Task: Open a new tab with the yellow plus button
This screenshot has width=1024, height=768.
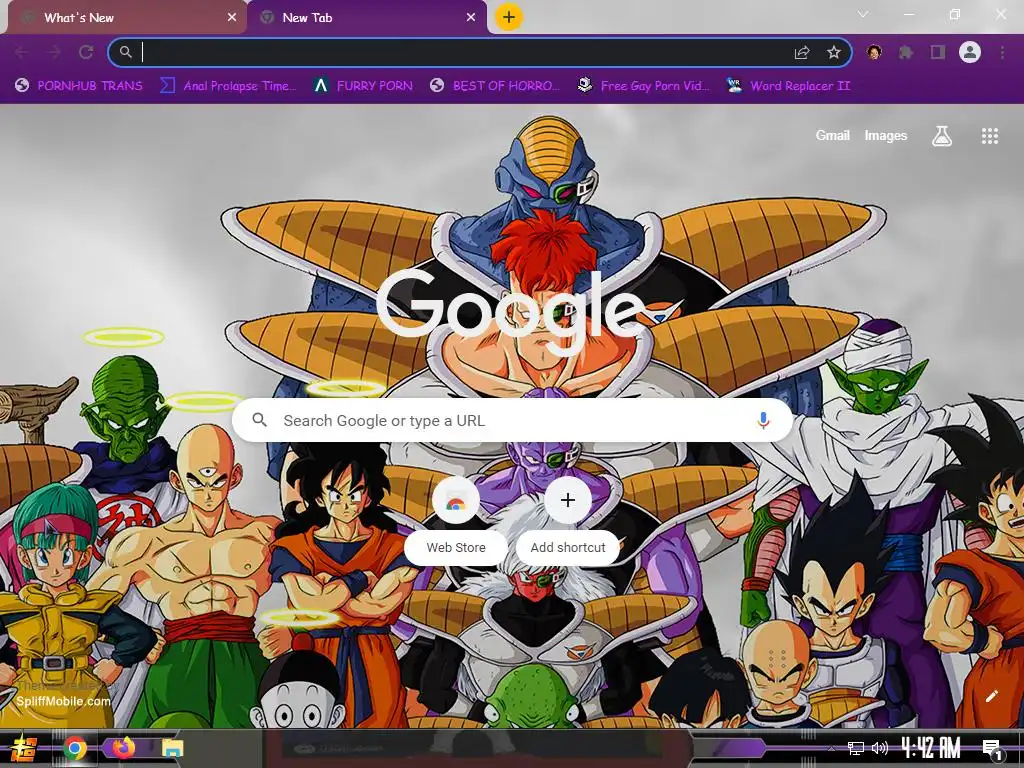Action: (509, 17)
